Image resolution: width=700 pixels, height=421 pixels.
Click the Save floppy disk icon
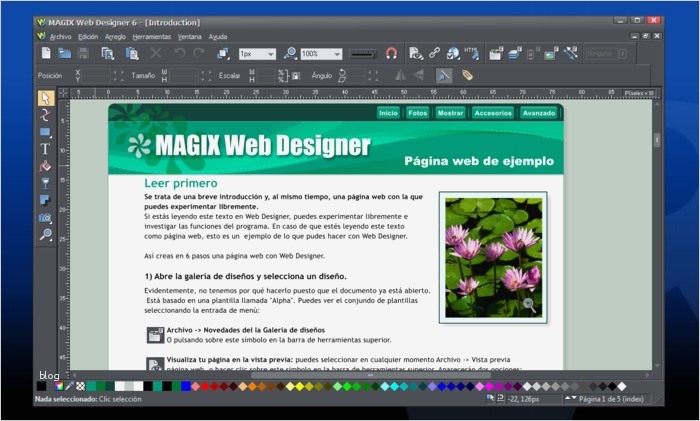(83, 53)
